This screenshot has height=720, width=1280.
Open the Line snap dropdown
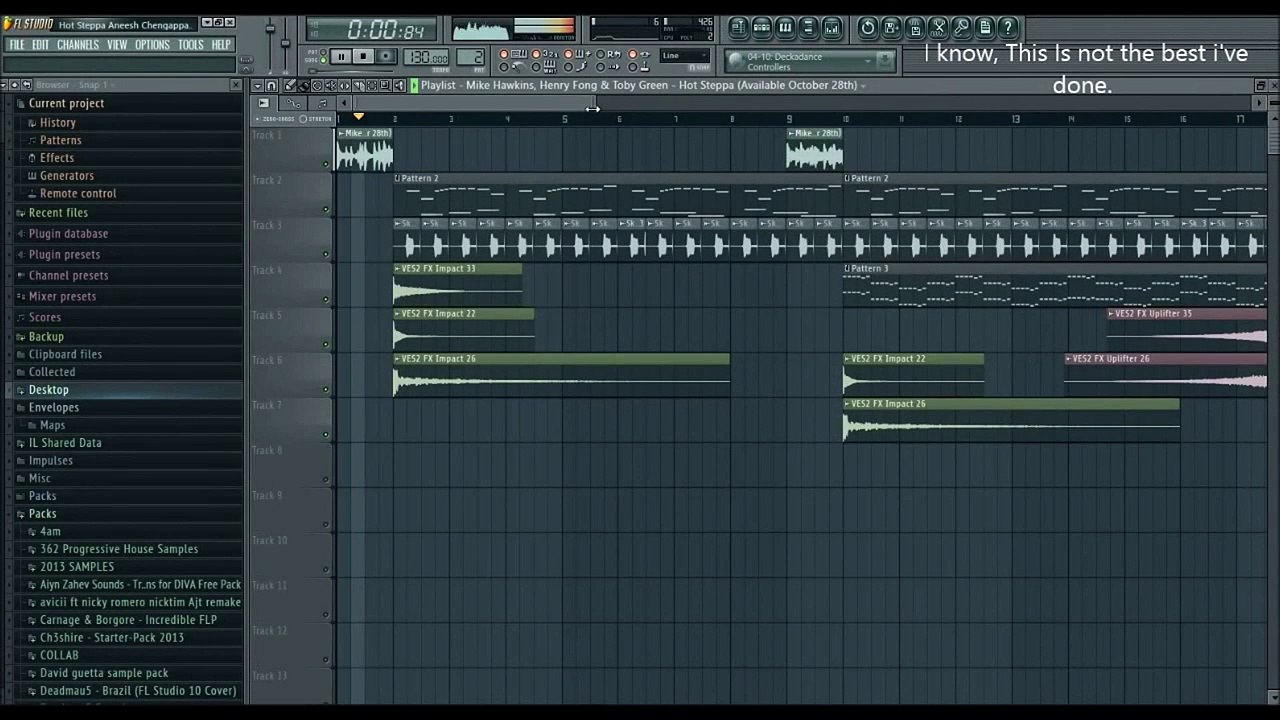[x=685, y=56]
